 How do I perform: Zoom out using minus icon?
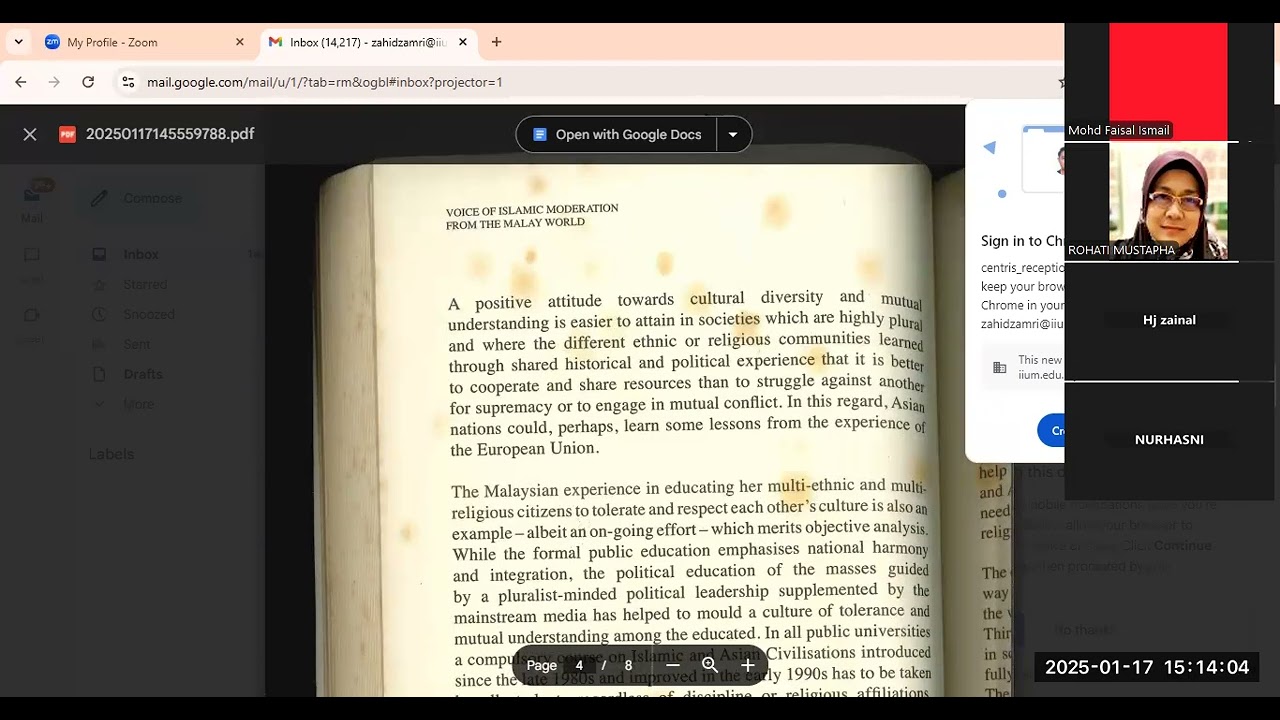(673, 665)
